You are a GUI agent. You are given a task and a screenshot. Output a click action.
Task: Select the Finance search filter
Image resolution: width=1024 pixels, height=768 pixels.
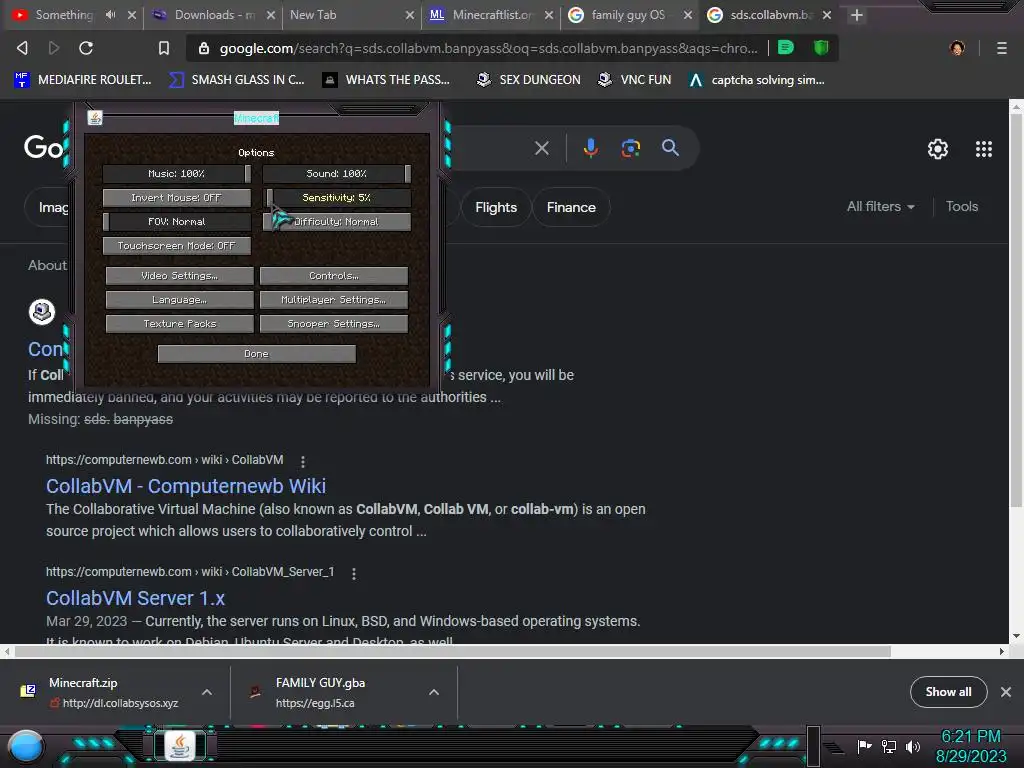(571, 207)
